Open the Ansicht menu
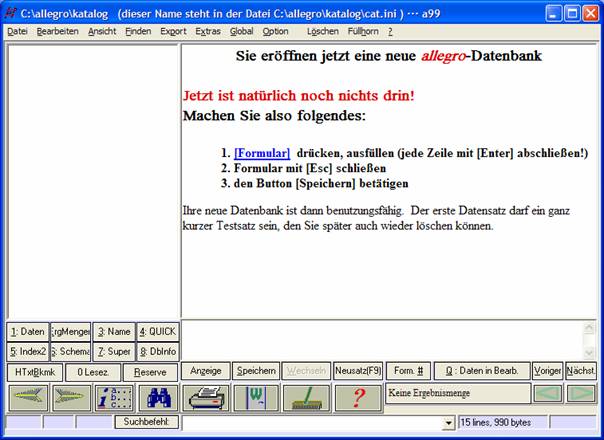604x440 pixels. point(102,32)
